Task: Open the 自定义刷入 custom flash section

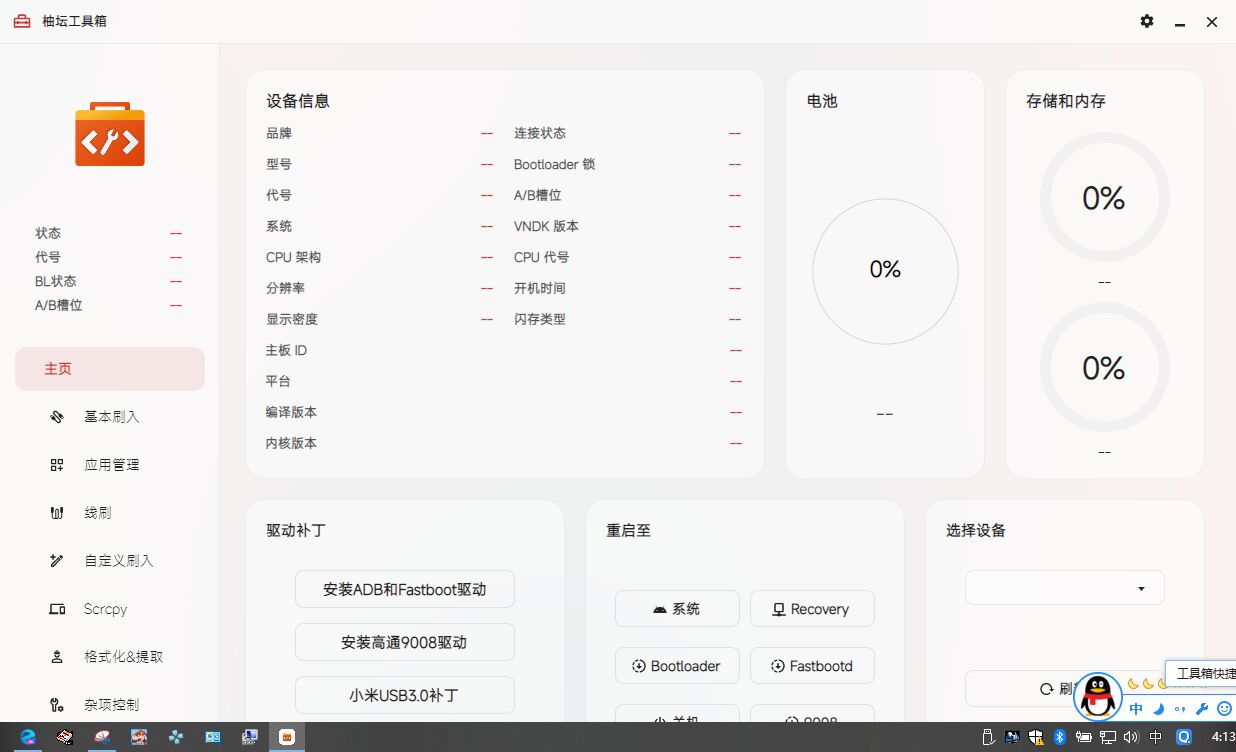Action: [x=110, y=560]
